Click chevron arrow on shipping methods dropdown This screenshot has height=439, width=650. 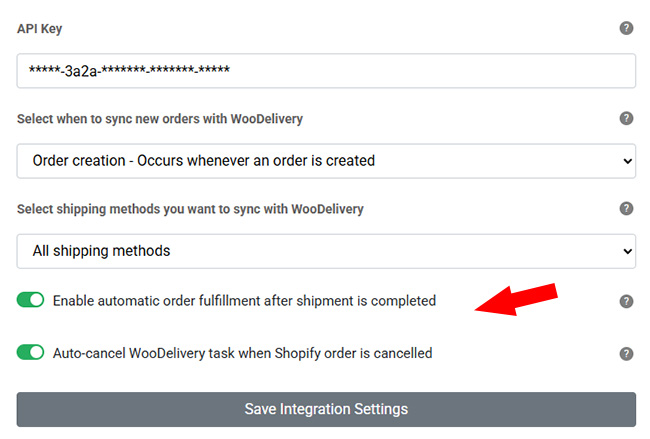pos(627,251)
